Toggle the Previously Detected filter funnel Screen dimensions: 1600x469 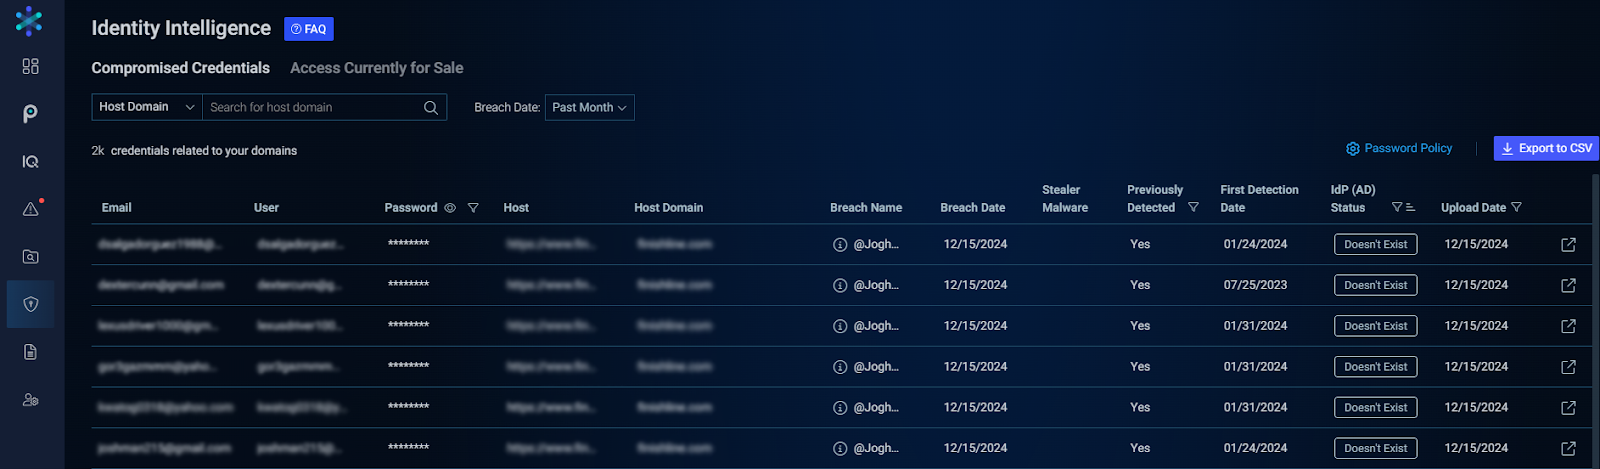point(1193,207)
